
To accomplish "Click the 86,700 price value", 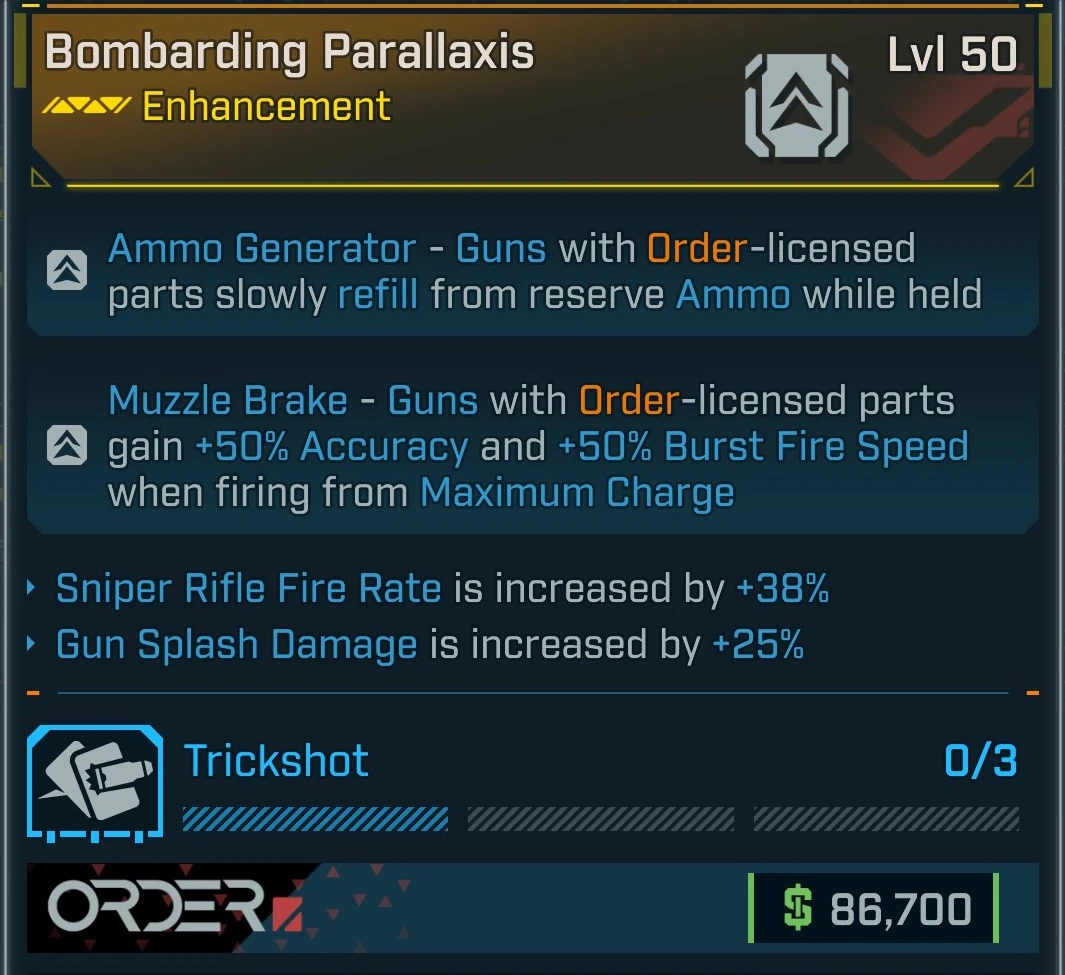I will (901, 908).
